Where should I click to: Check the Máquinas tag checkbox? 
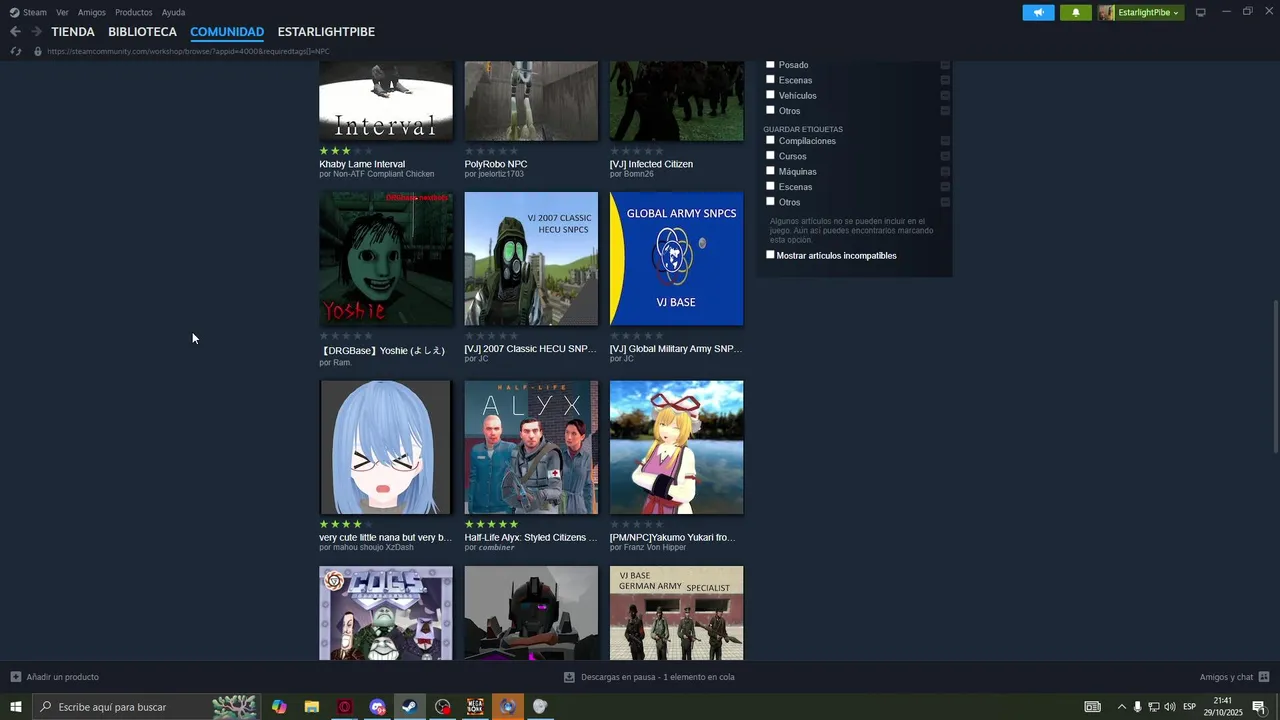point(770,171)
